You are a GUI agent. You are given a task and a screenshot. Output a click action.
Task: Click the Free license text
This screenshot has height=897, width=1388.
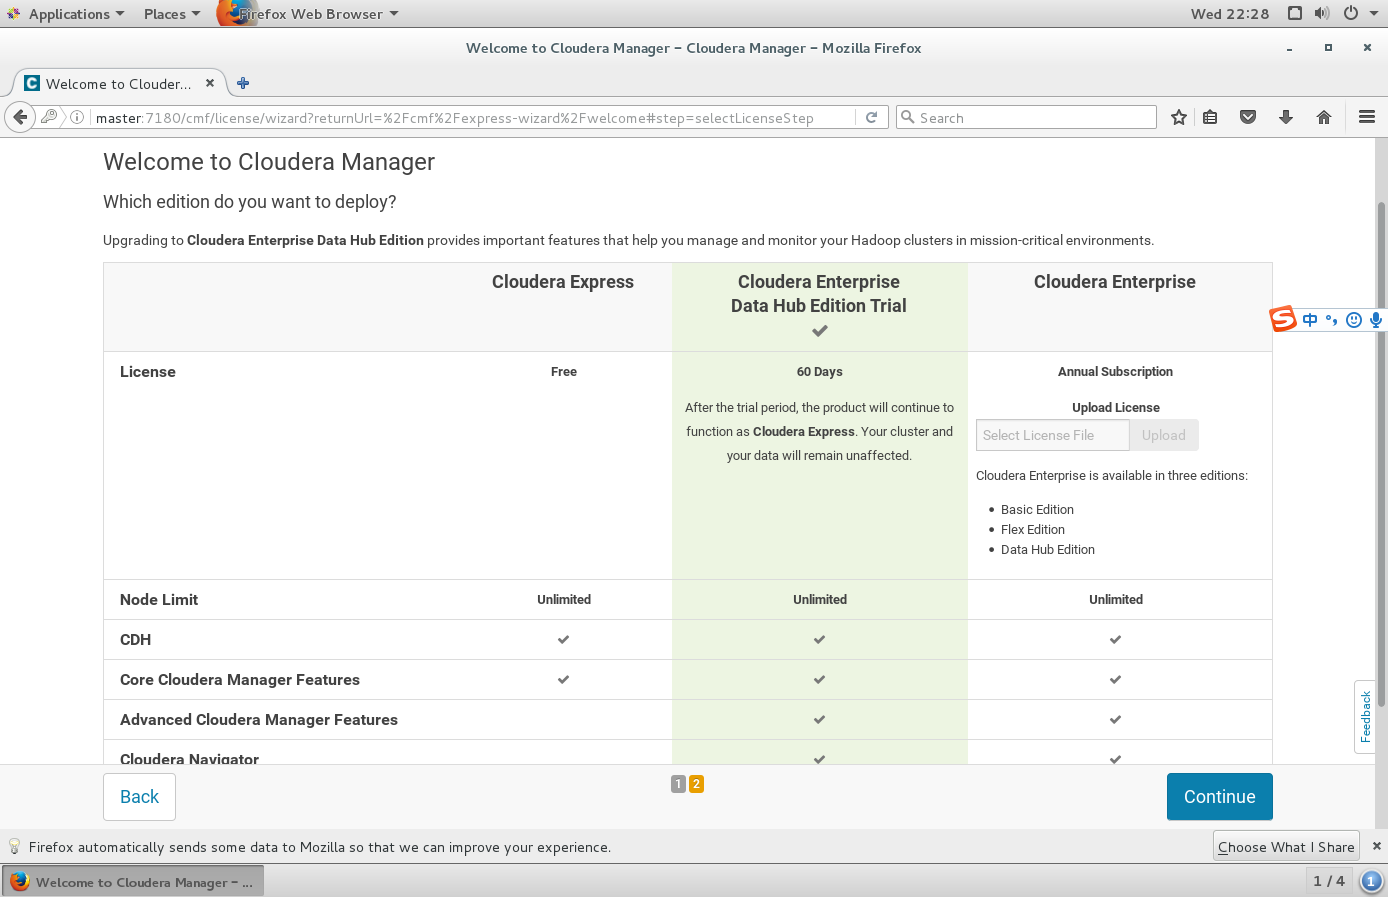coord(564,371)
